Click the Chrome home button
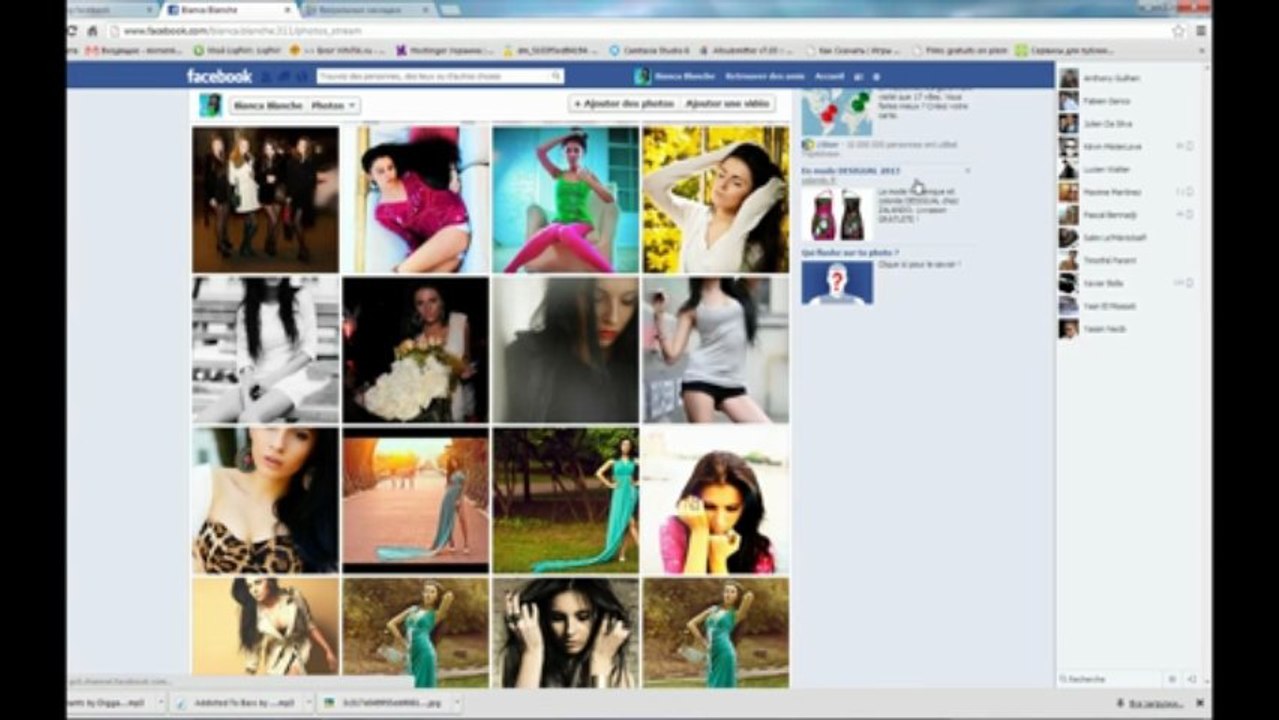1279x720 pixels. (x=92, y=31)
